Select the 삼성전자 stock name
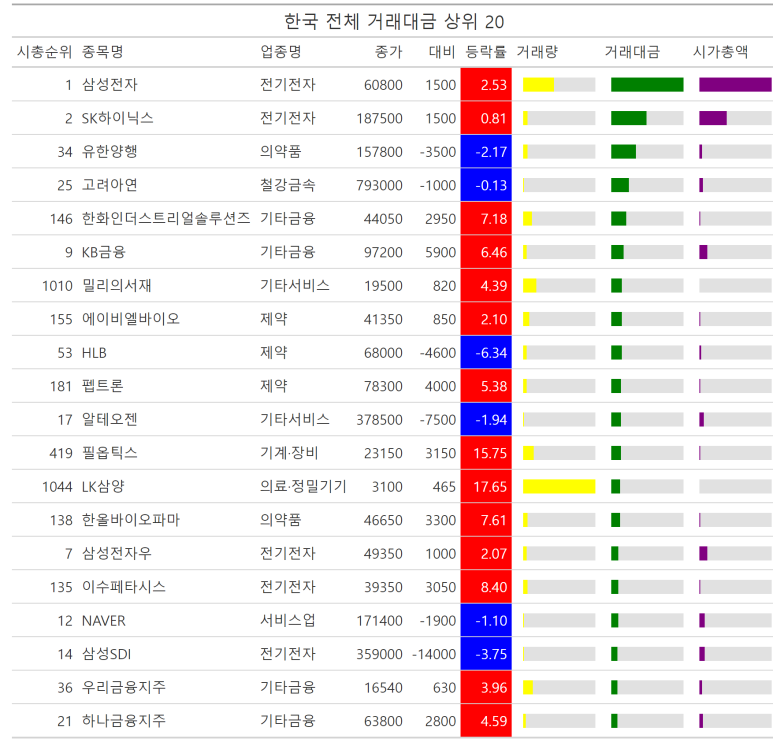The width and height of the screenshot is (773, 742). tap(109, 84)
